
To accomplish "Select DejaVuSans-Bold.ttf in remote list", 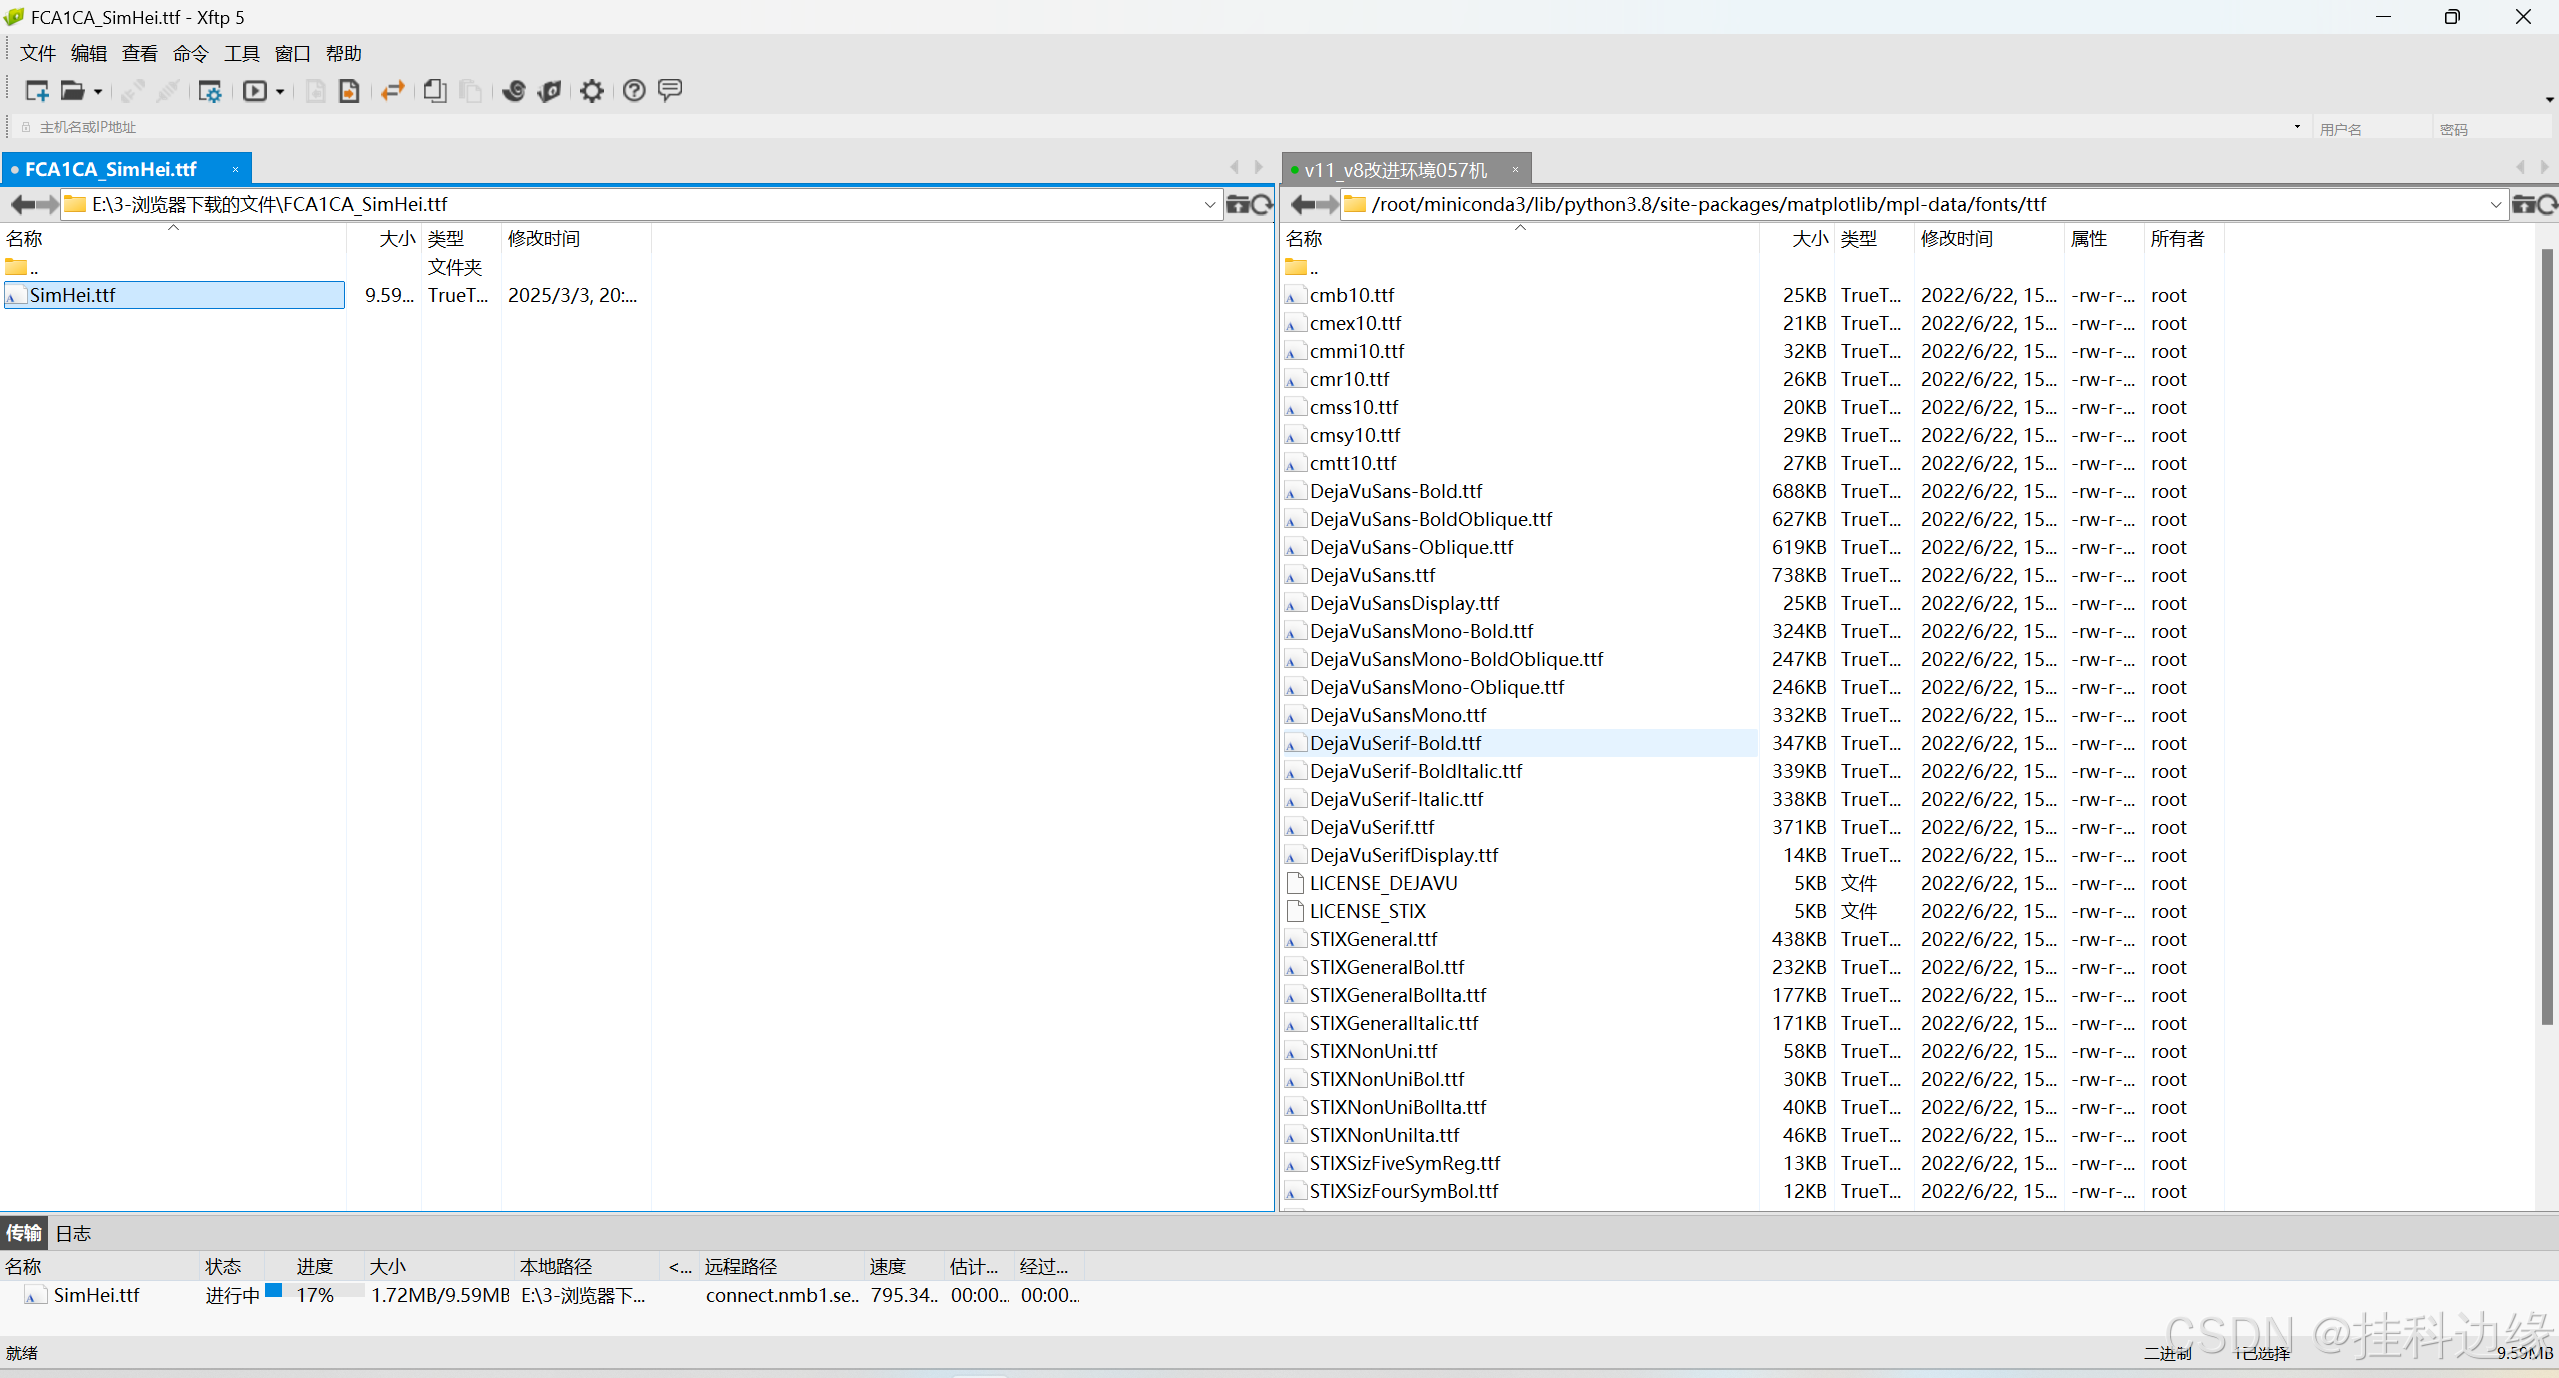I will 1396,491.
